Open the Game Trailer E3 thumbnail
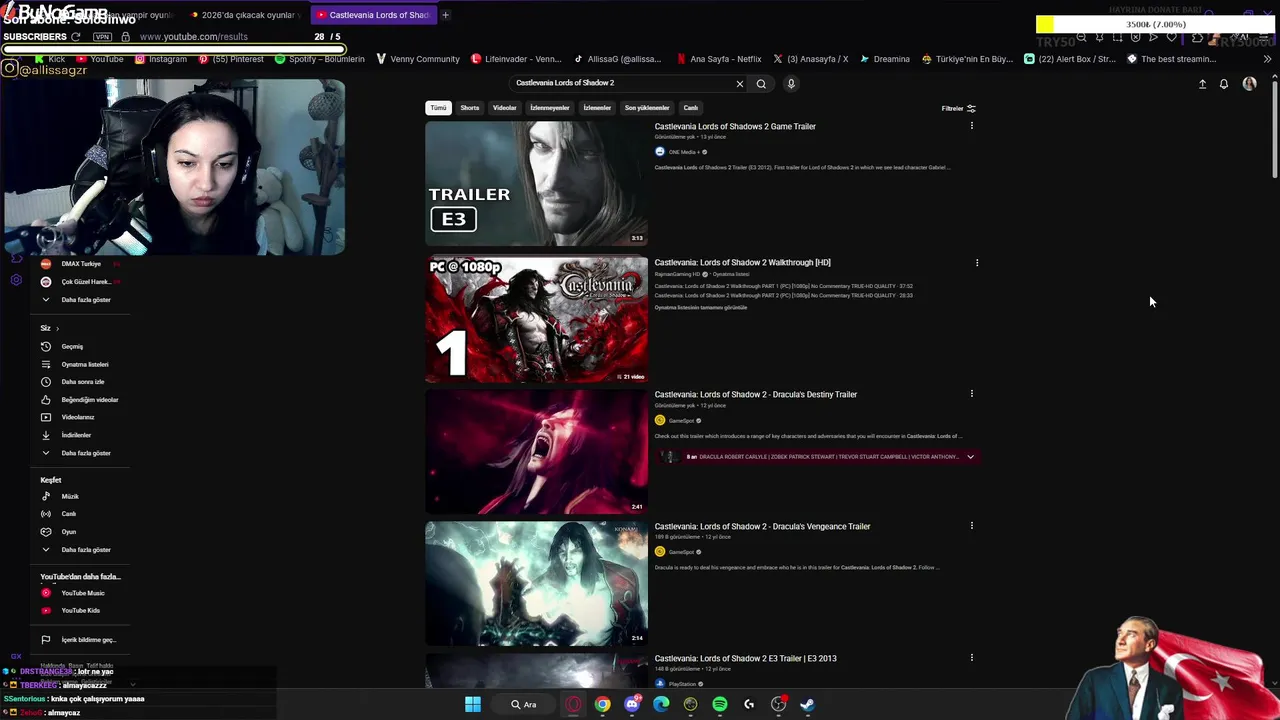The image size is (1280, 720). (x=536, y=184)
